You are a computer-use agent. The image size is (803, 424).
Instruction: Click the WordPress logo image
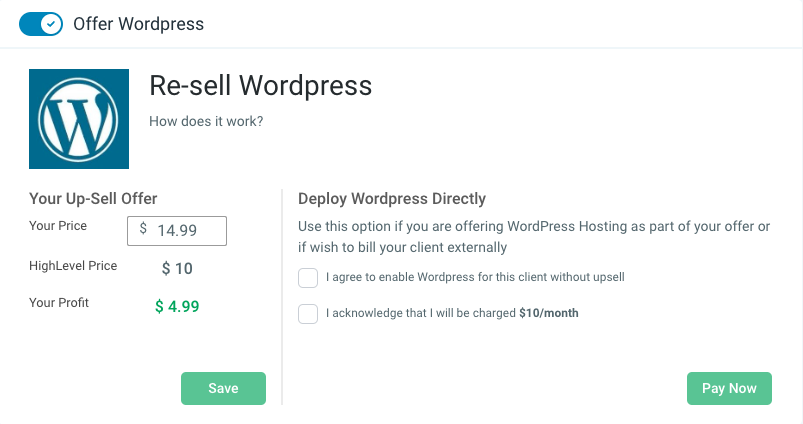[x=79, y=119]
